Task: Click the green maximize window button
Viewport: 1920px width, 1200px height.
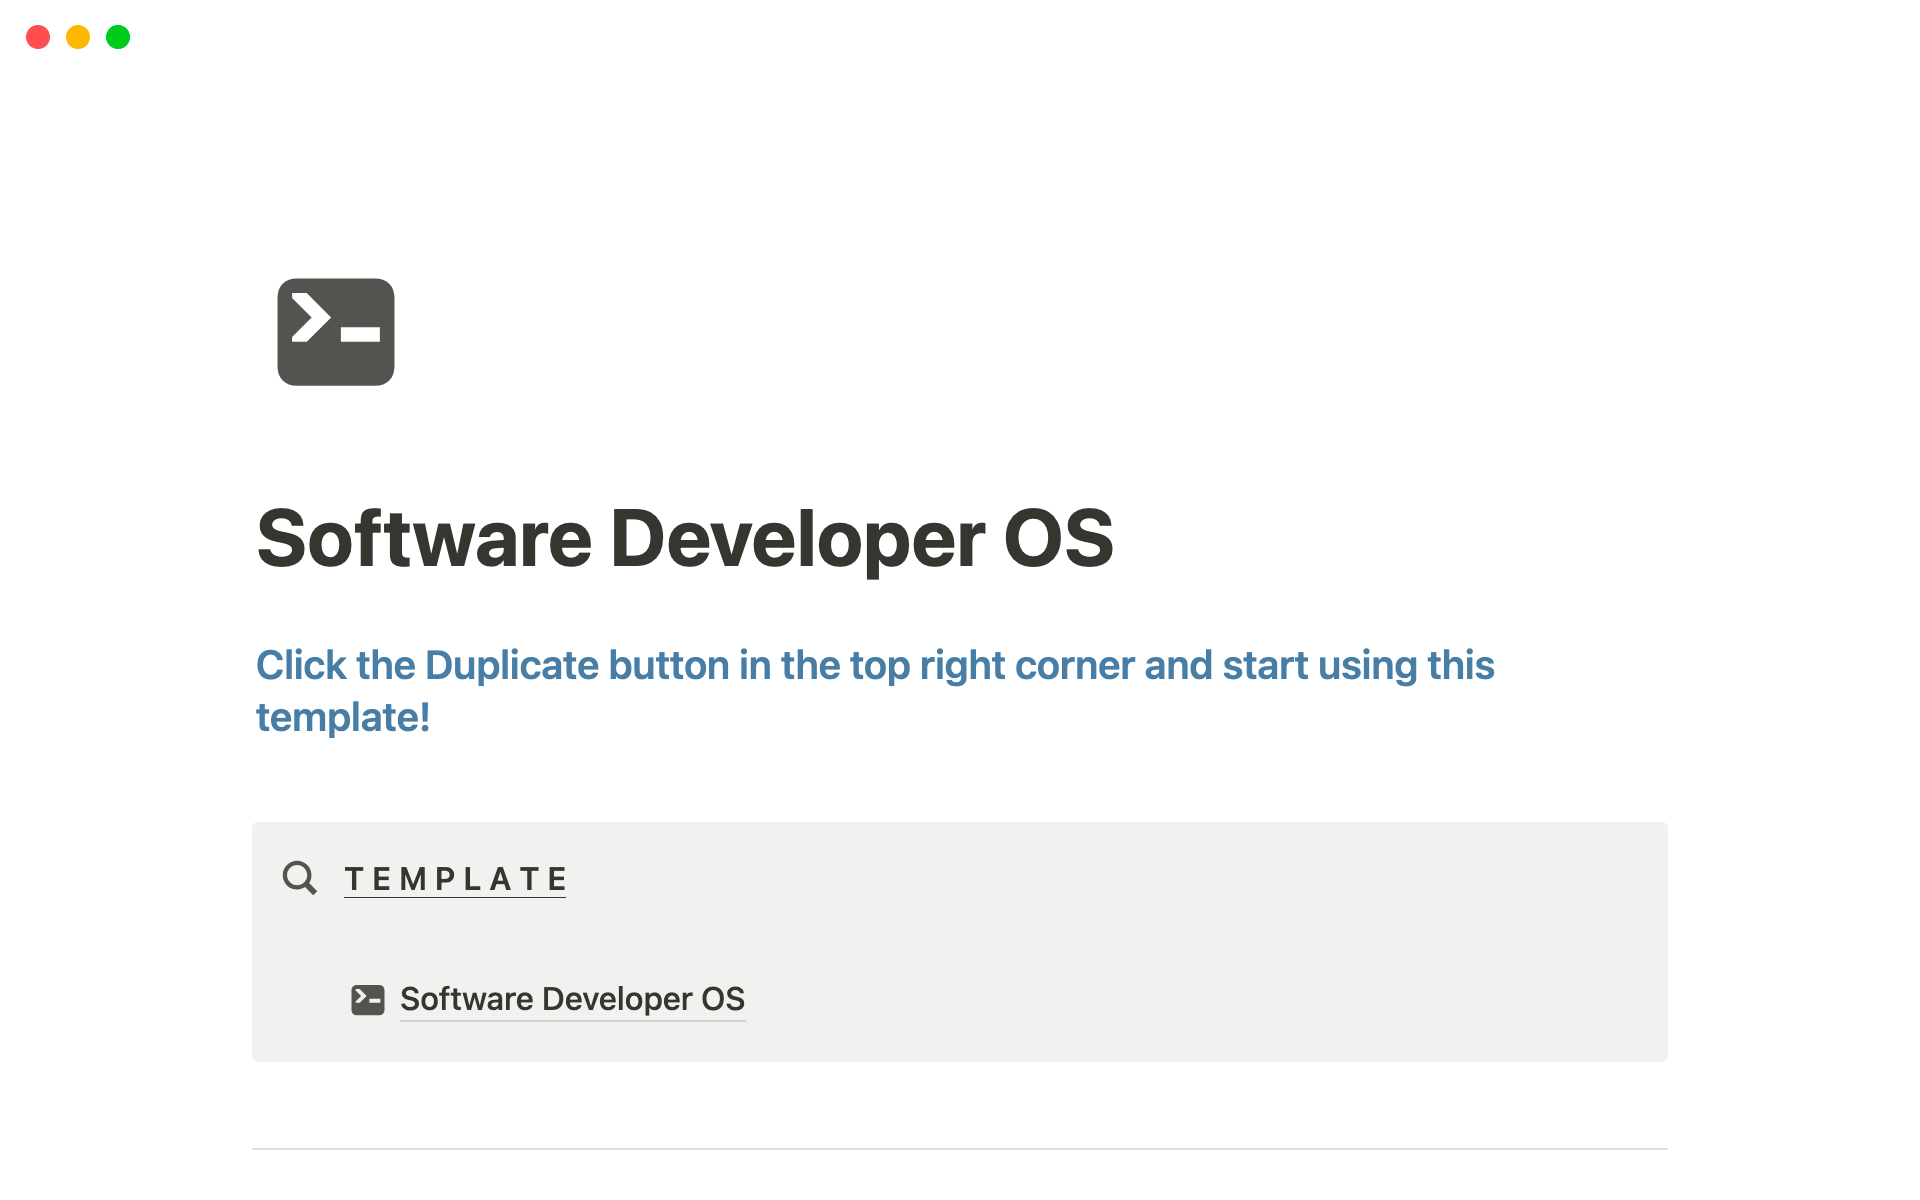Action: click(x=118, y=37)
